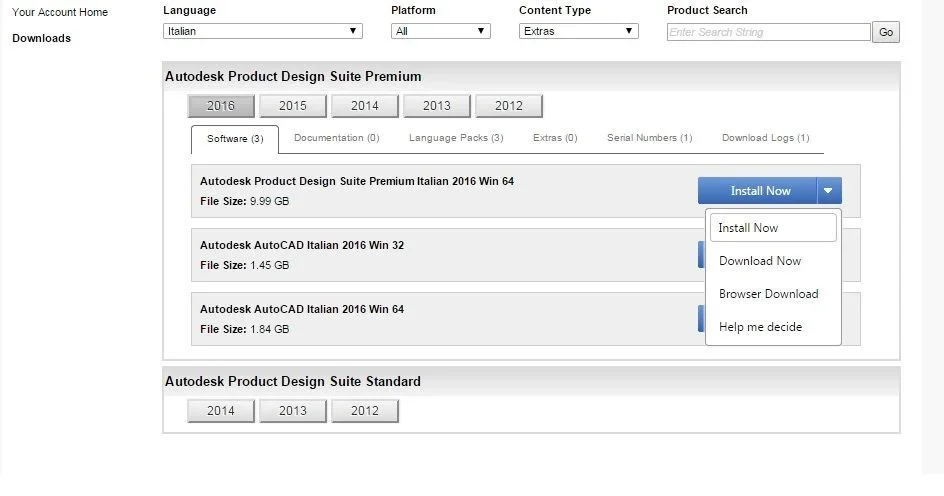Choose Download Now from the dropdown menu
944x496 pixels.
point(760,261)
